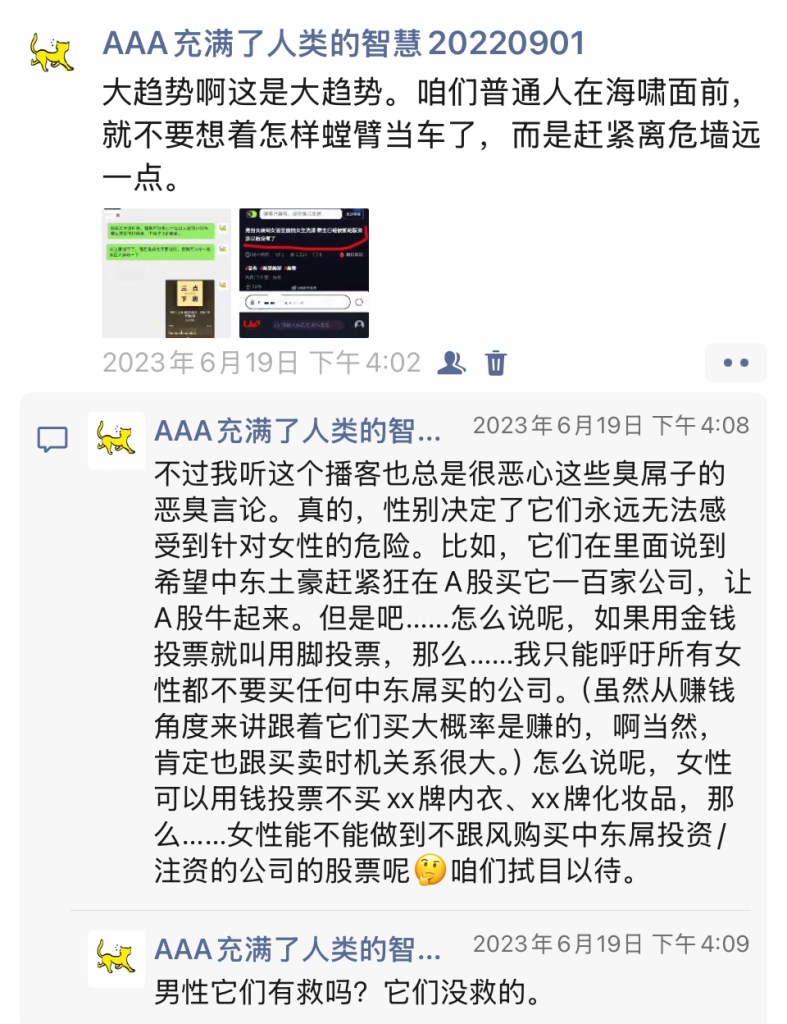Tap the post timestamp 2023年6月19日 下午4:02
This screenshot has width=787, height=1024.
coord(262,362)
